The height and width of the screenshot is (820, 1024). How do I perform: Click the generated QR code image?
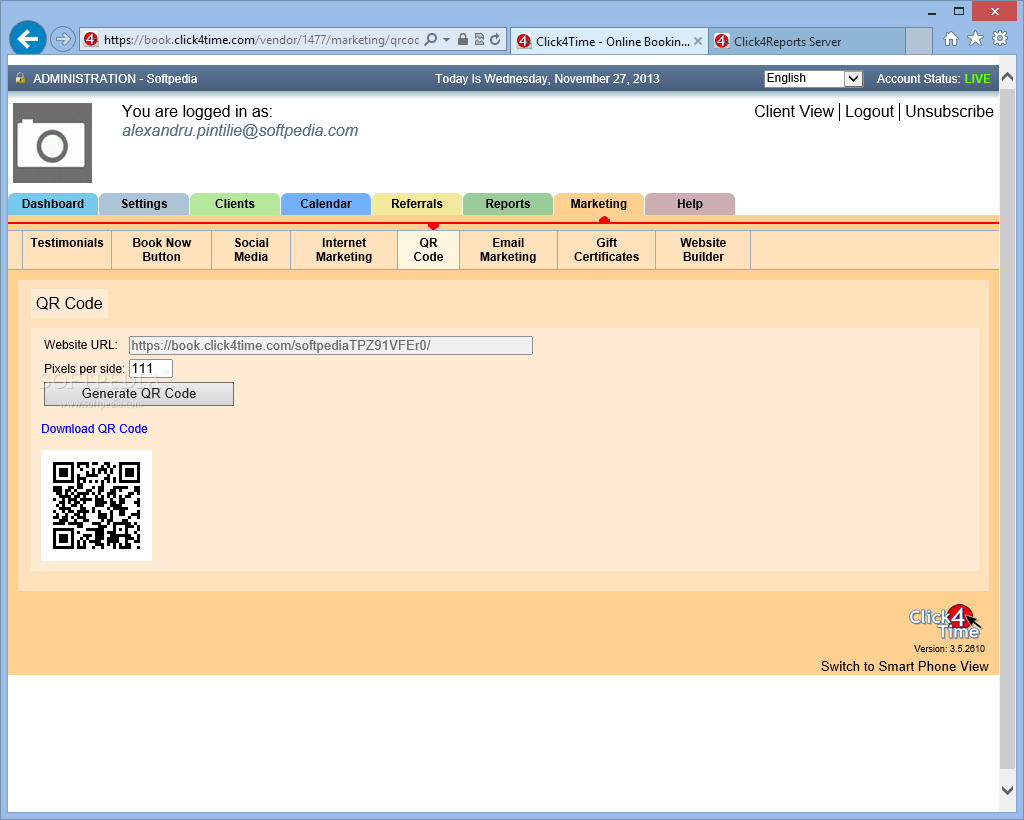(x=96, y=505)
